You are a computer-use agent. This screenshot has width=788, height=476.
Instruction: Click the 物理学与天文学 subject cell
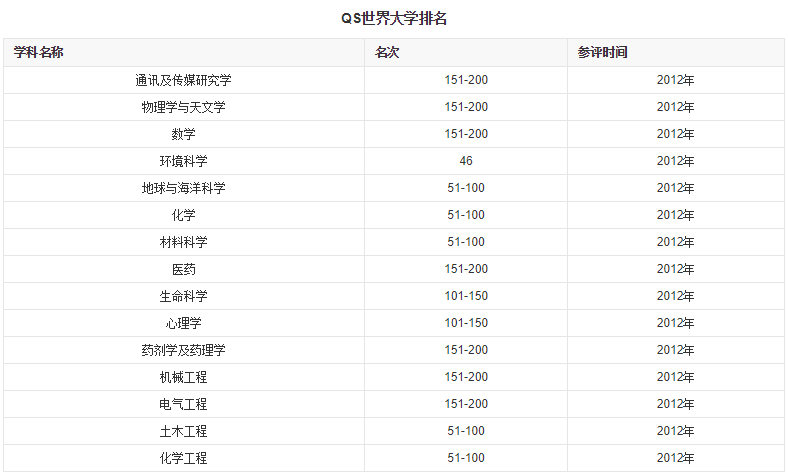183,107
